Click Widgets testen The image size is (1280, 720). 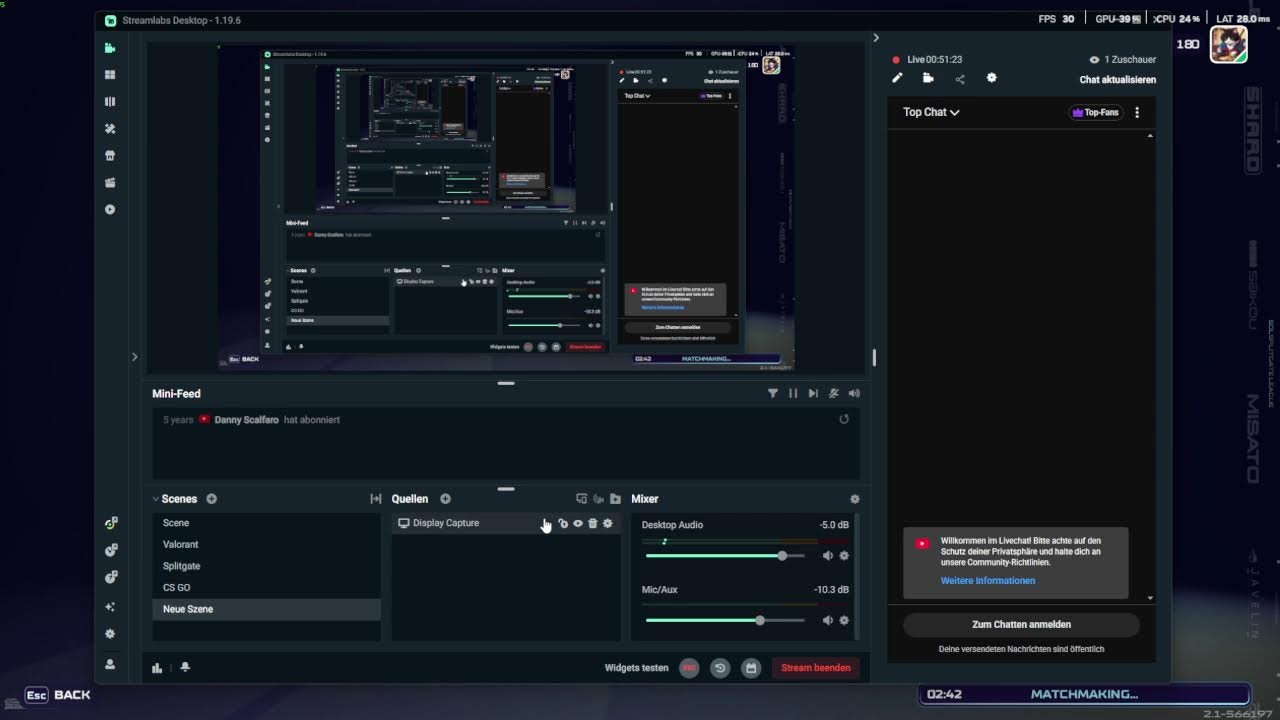636,668
